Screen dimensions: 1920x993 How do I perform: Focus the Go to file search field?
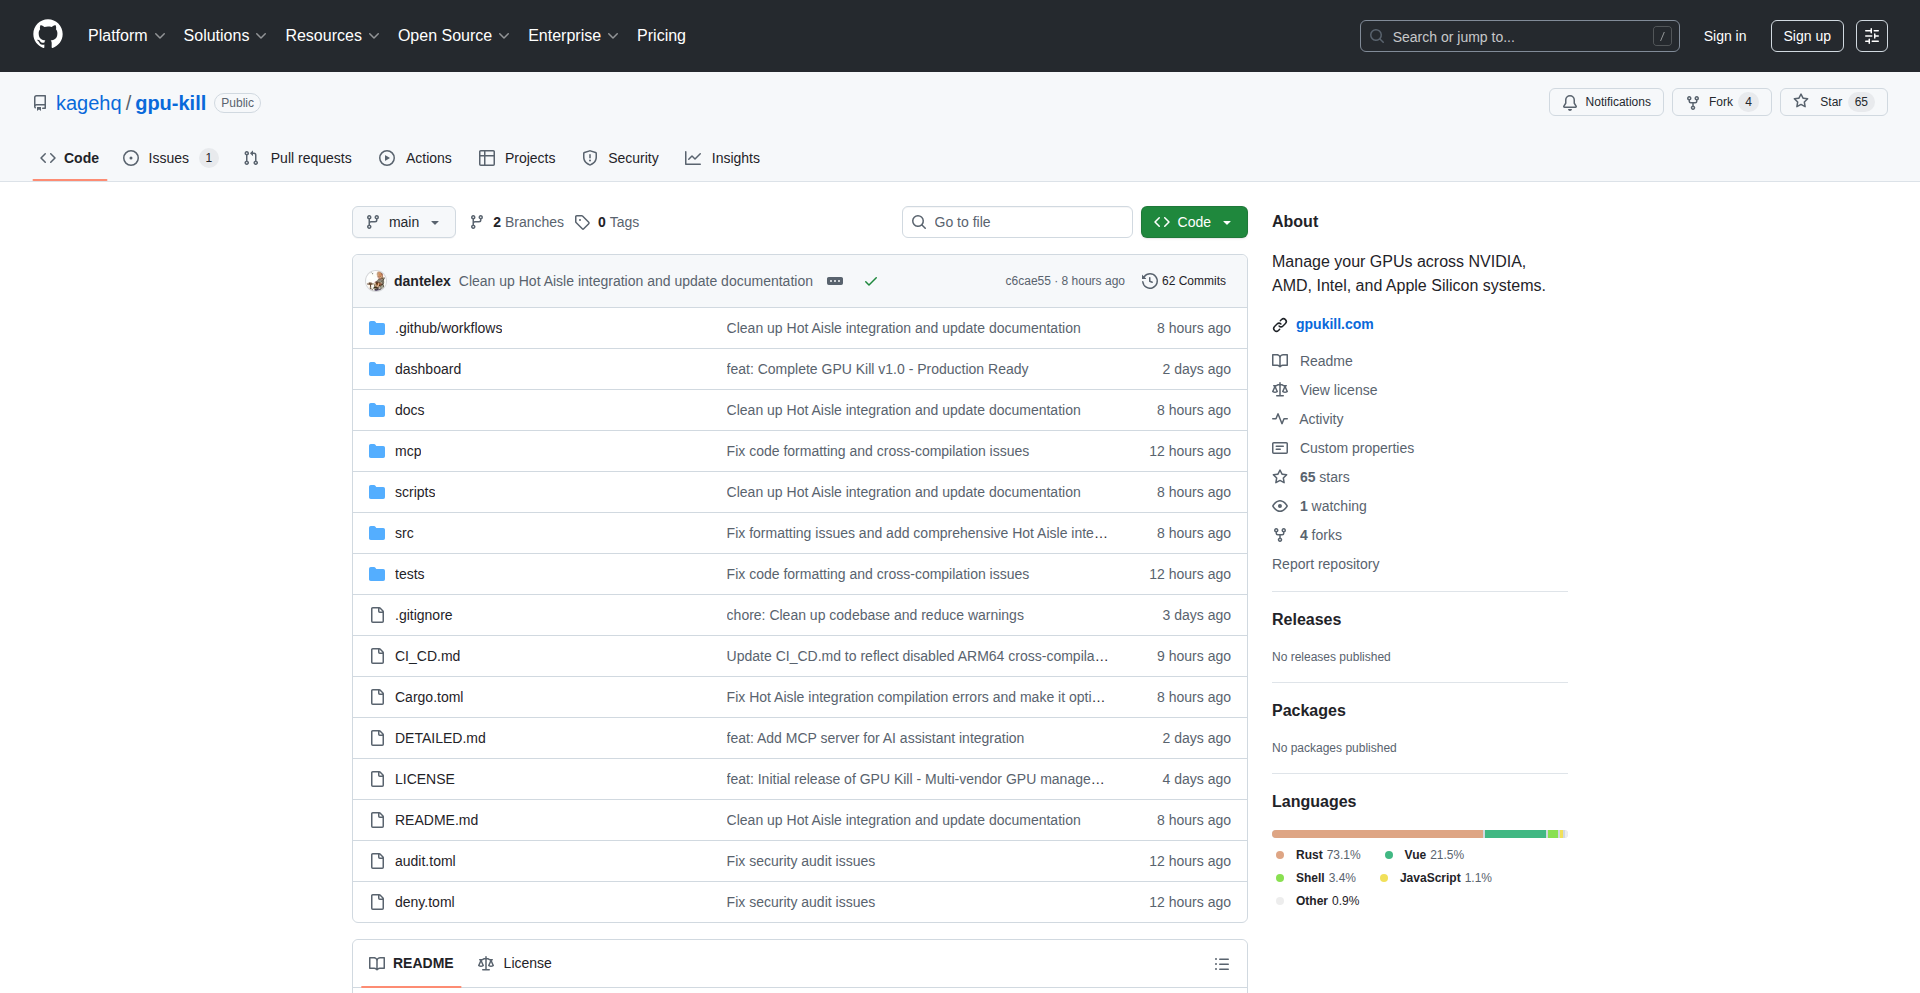click(1017, 222)
